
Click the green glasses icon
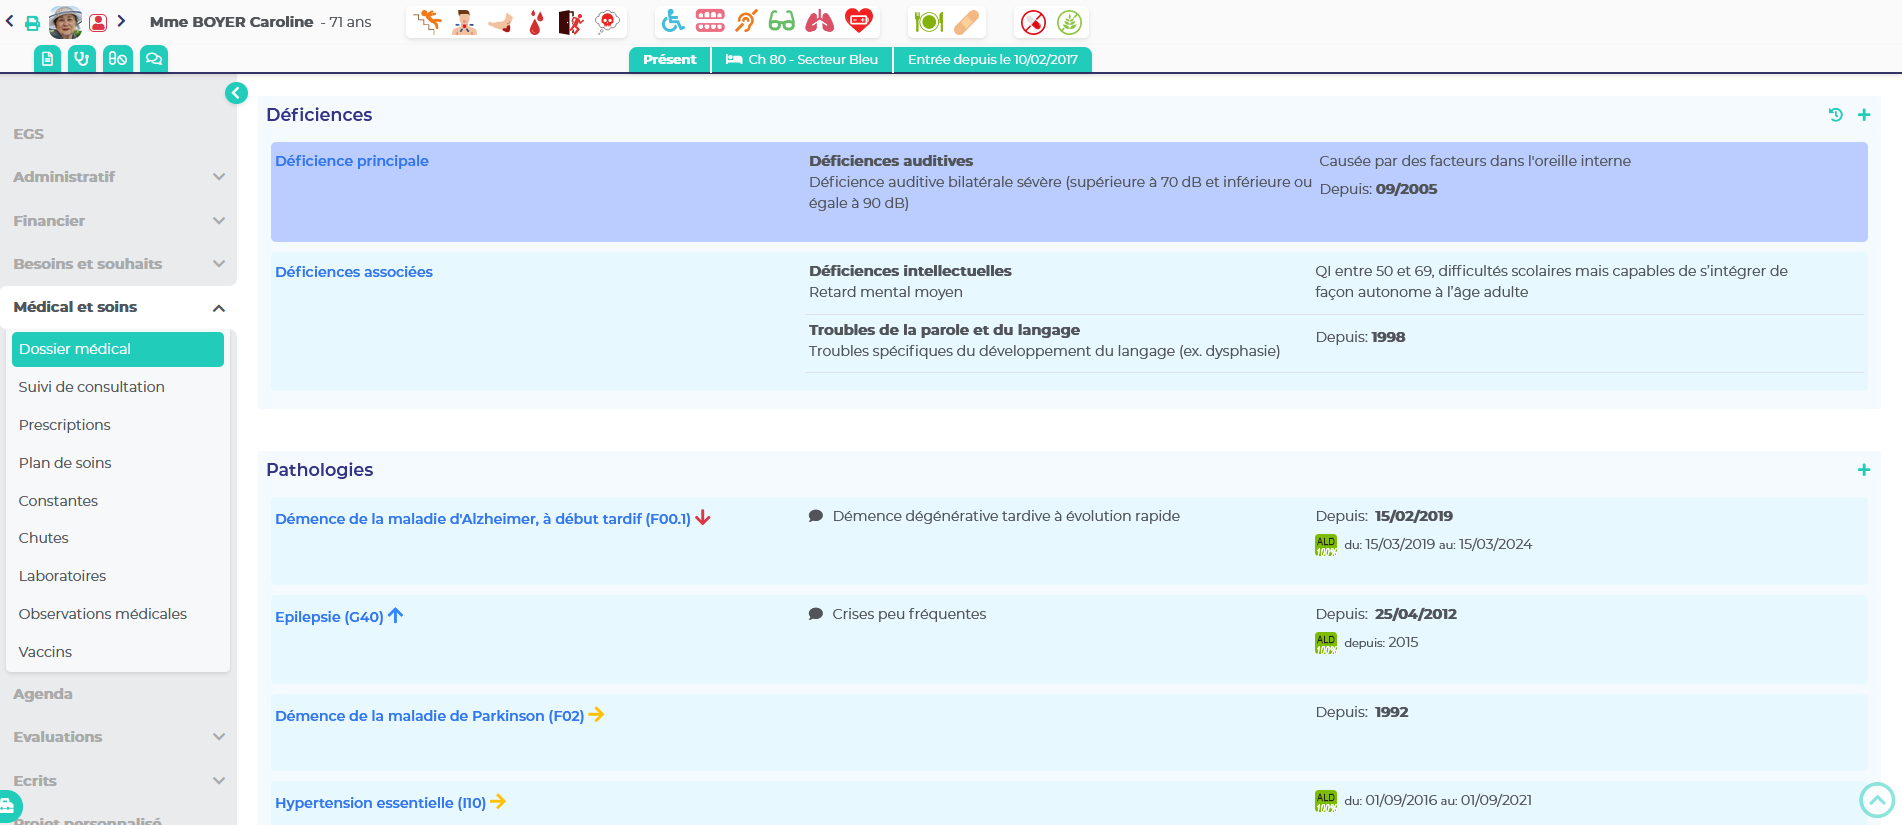[782, 21]
